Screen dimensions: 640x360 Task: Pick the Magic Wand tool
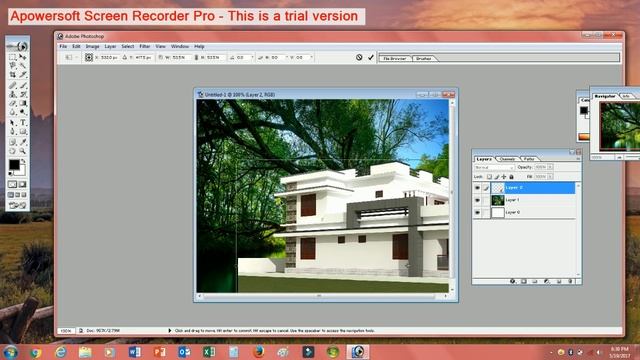(x=23, y=65)
